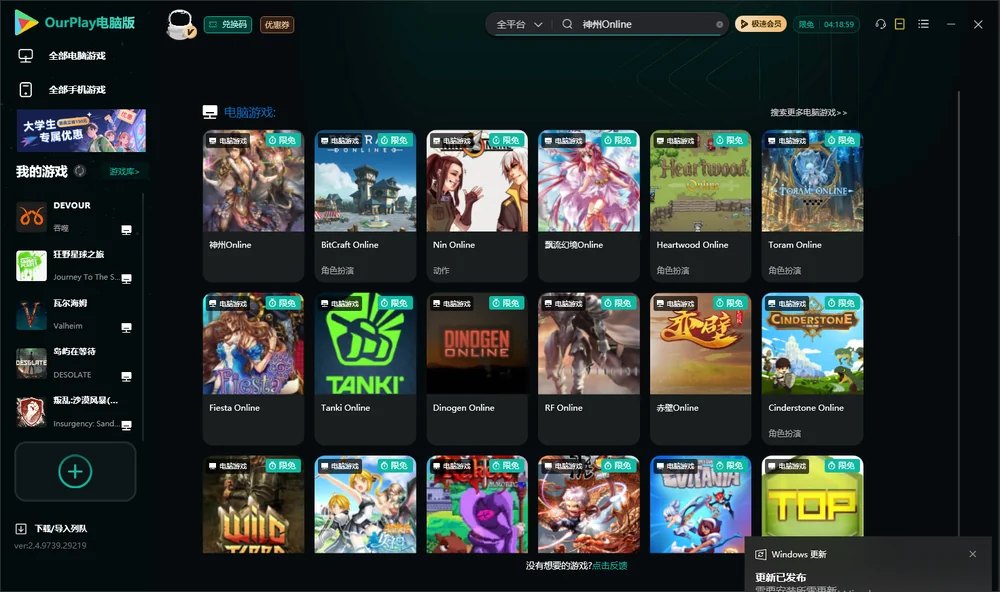Viewport: 1000px width, 592px height.
Task: Open Insurgency Sandstorm sidebar icon
Action: [x=31, y=412]
